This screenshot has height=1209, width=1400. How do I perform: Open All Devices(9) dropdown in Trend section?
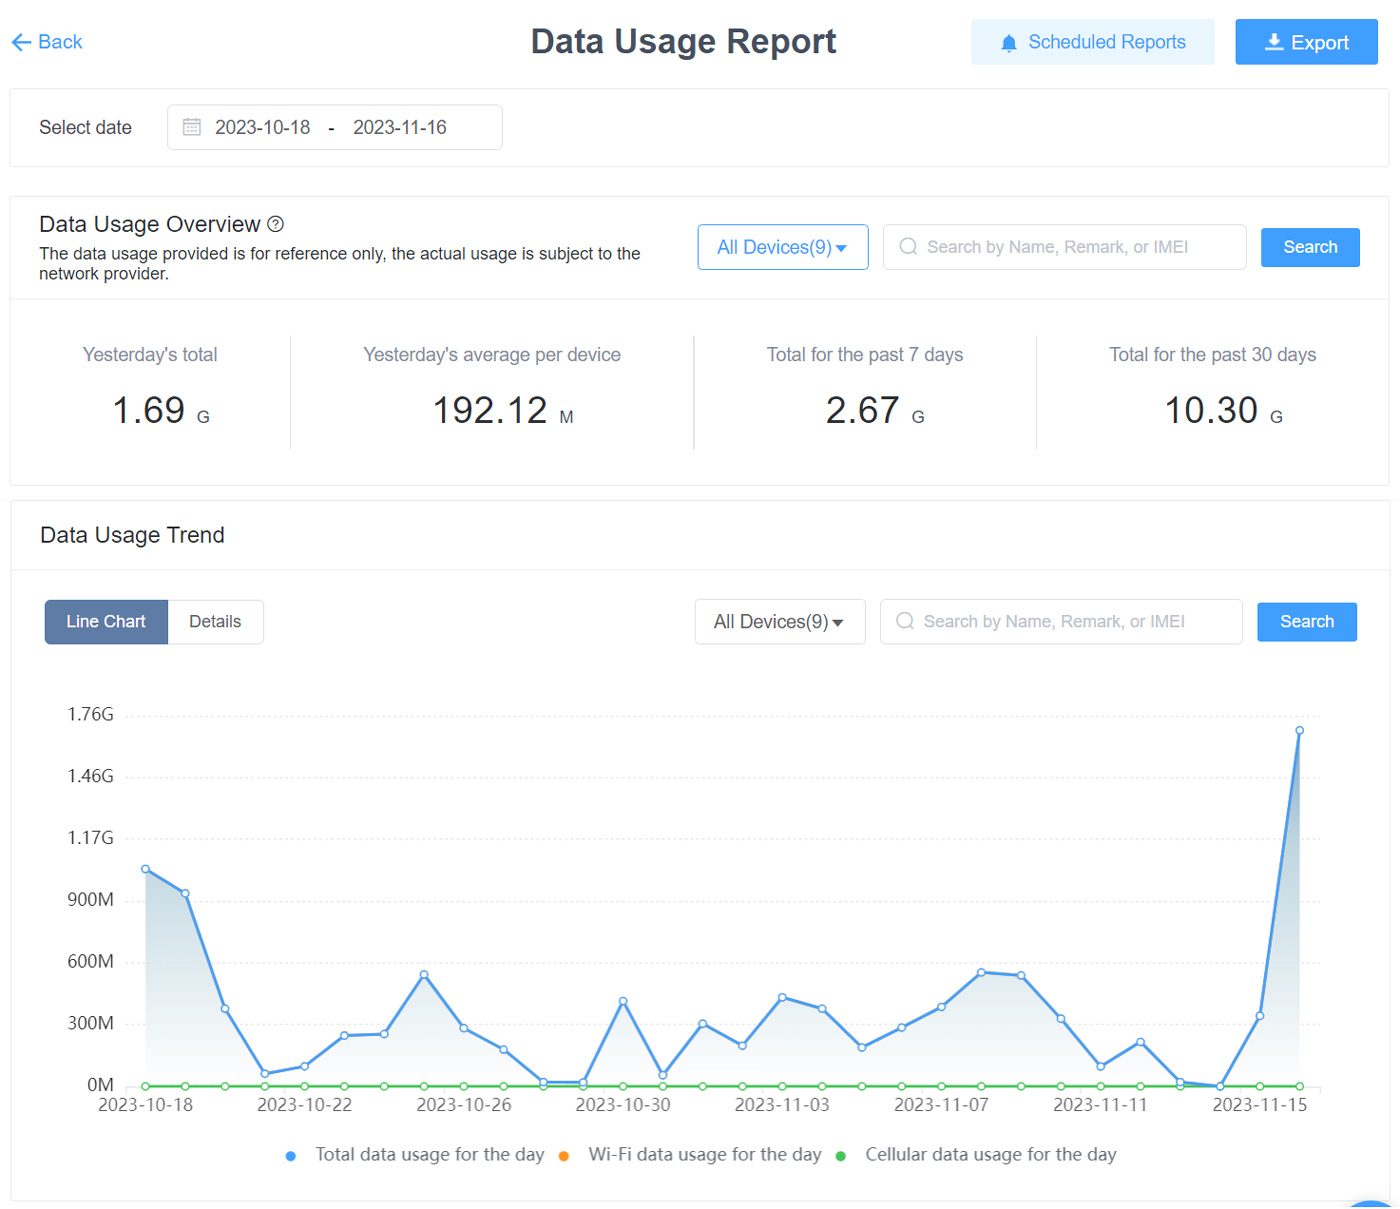pos(780,622)
